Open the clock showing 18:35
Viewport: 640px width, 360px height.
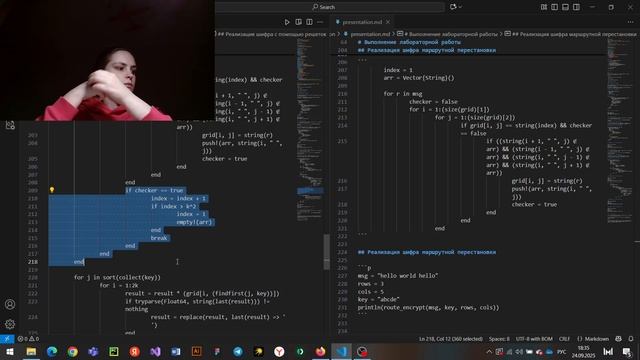pos(584,351)
